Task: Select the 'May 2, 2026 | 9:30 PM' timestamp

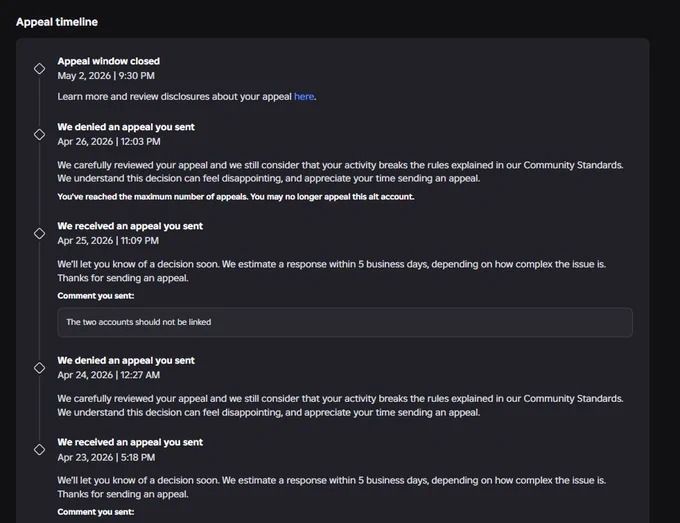Action: coord(106,75)
